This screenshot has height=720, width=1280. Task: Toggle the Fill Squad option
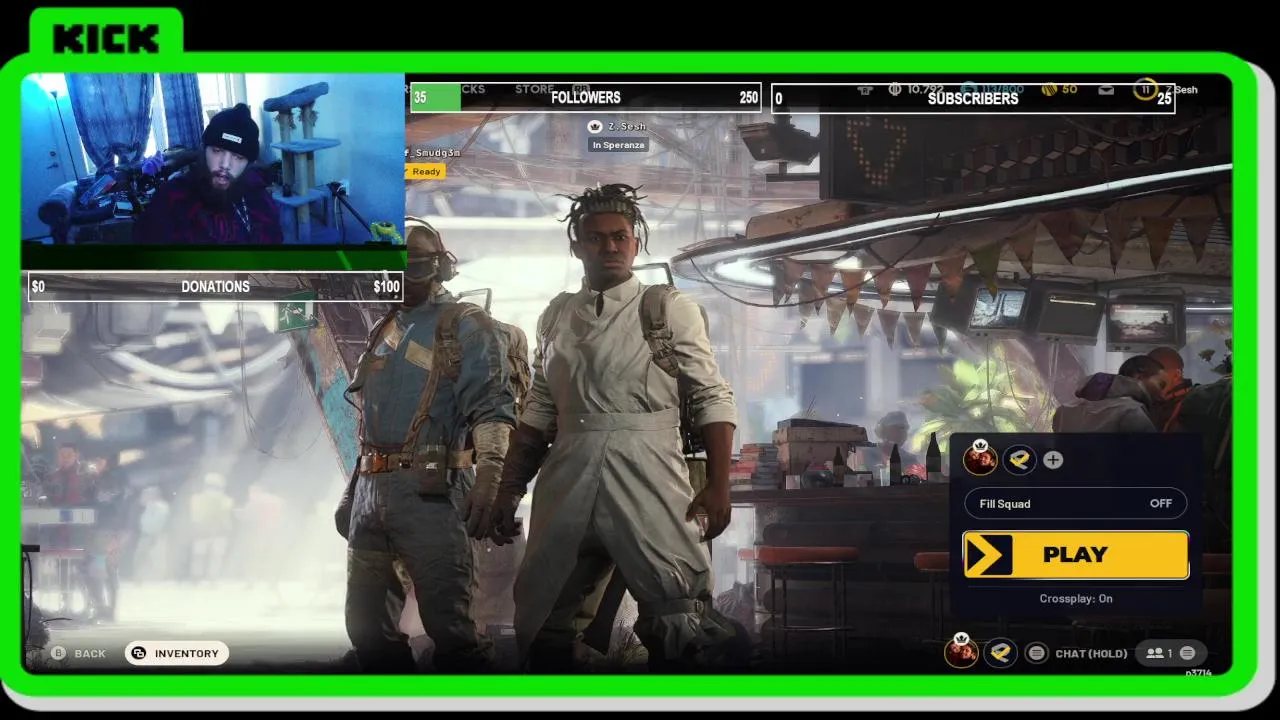(1075, 504)
